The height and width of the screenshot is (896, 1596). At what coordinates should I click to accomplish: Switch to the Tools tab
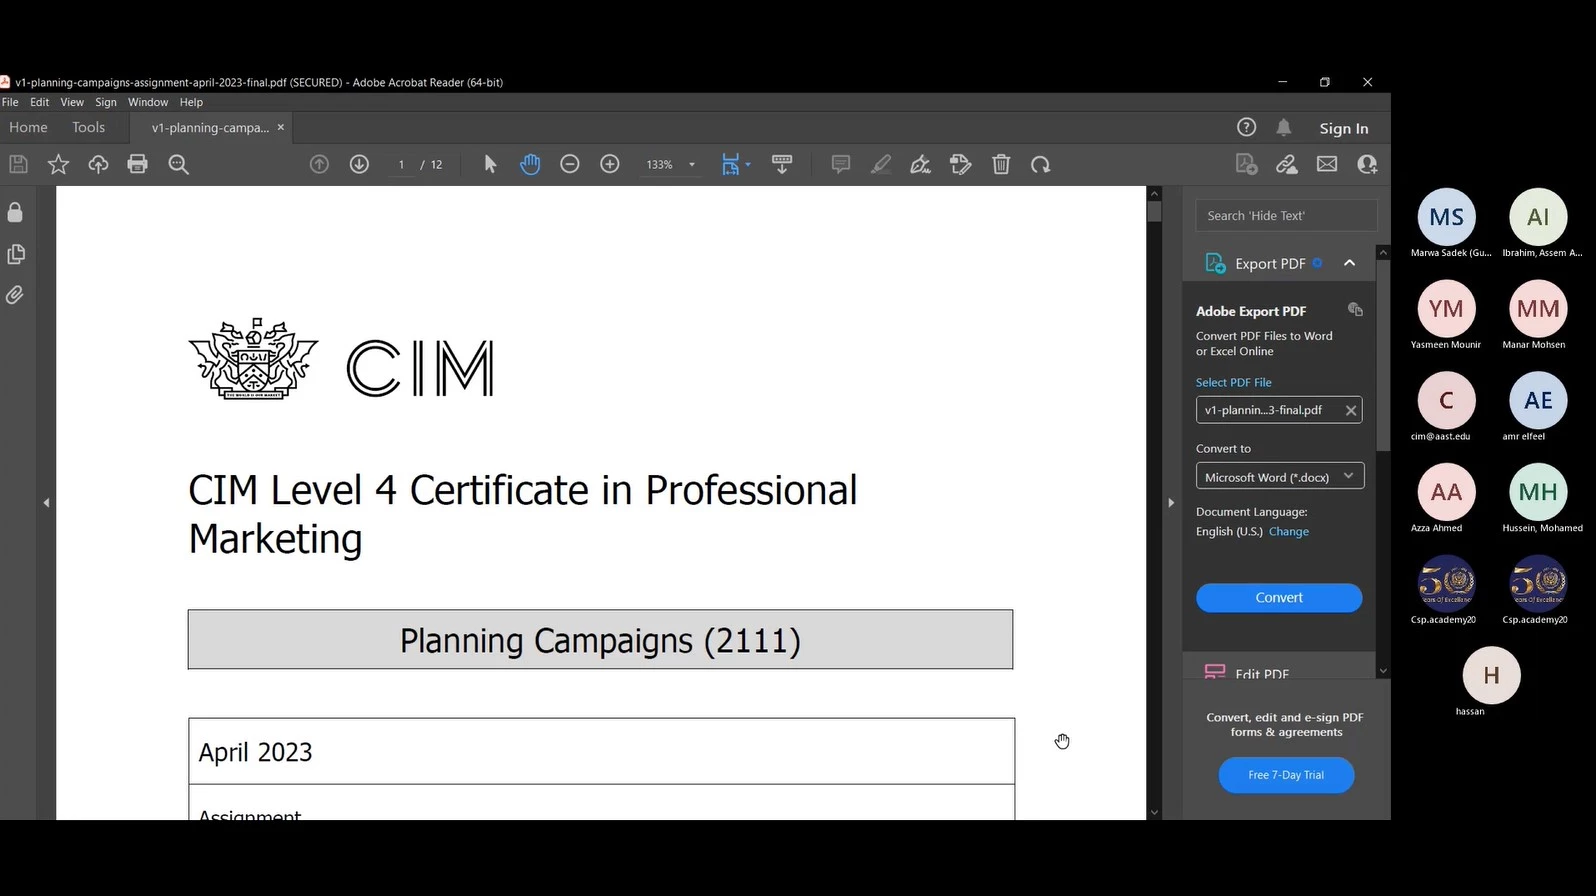click(x=88, y=127)
